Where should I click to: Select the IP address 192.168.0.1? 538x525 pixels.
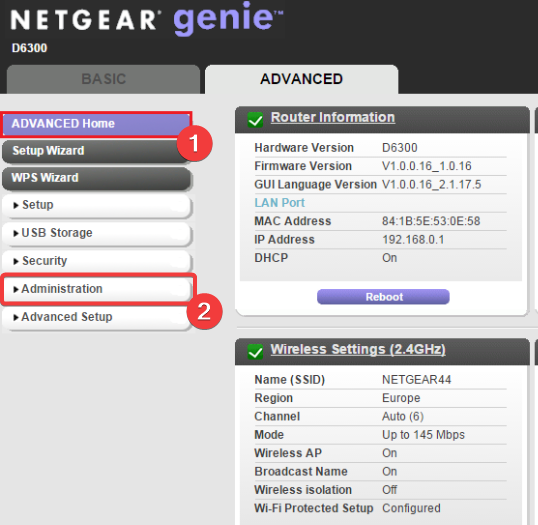413,240
